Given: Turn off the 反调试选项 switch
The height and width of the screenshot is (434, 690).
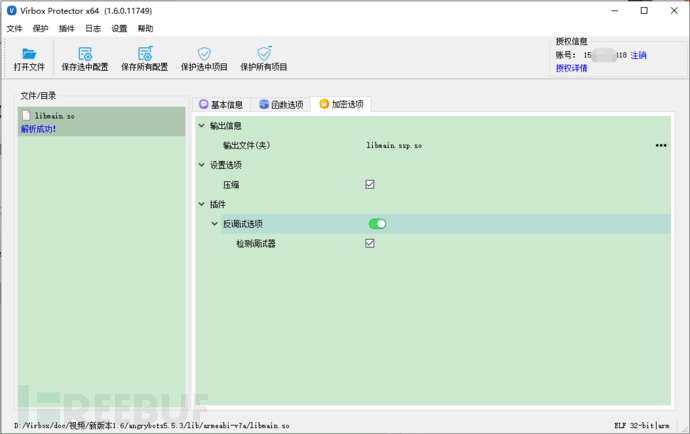Looking at the screenshot, I should click(x=377, y=224).
